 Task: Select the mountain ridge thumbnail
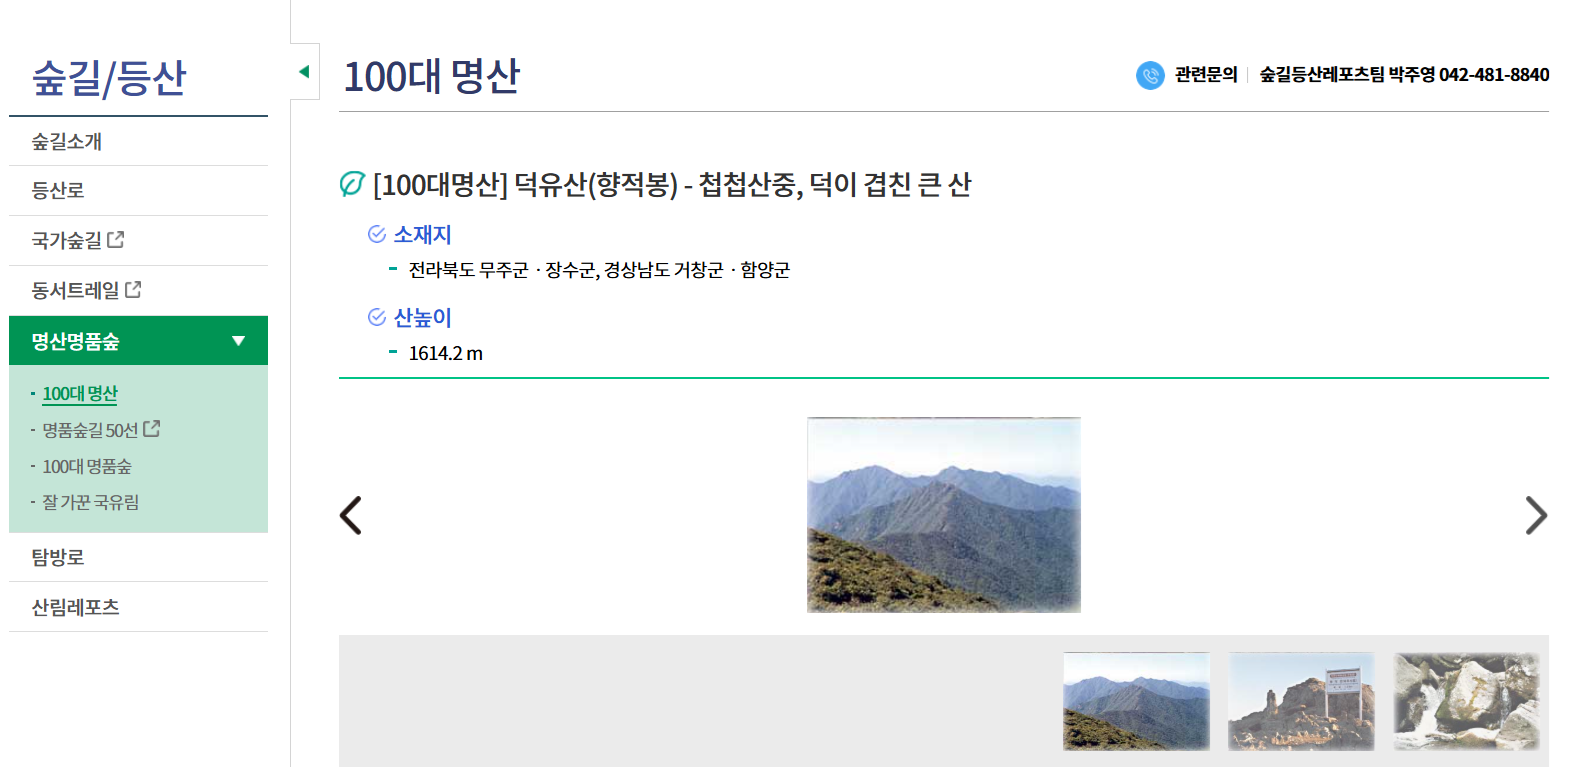tap(1137, 701)
